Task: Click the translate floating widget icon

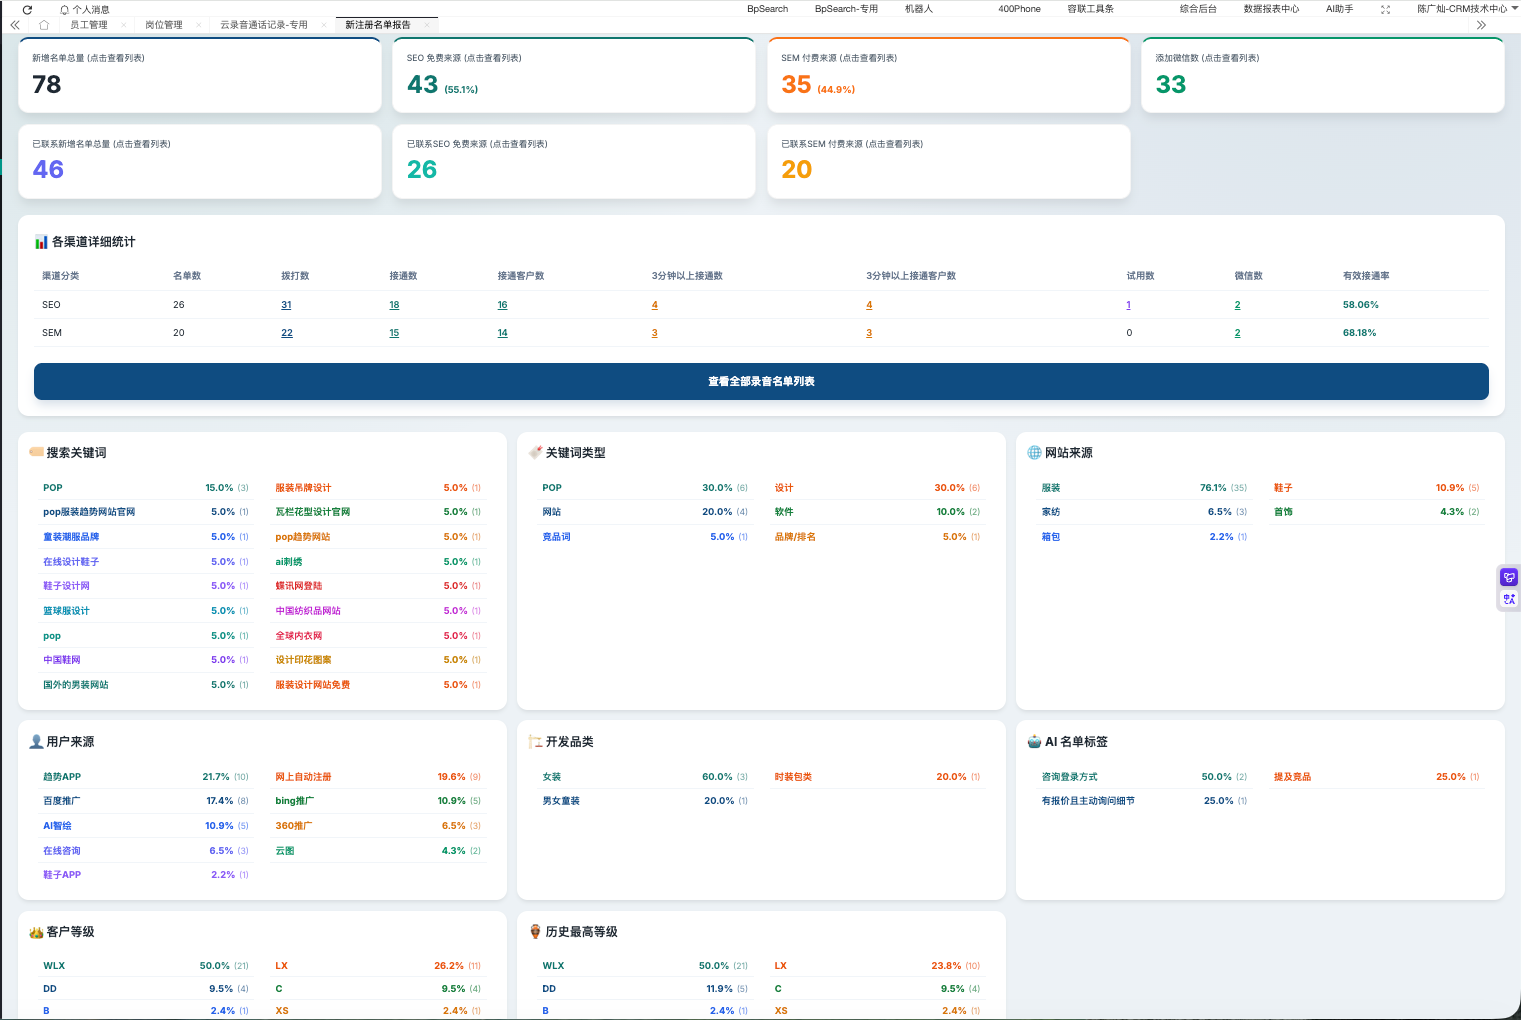Action: pyautogui.click(x=1509, y=599)
